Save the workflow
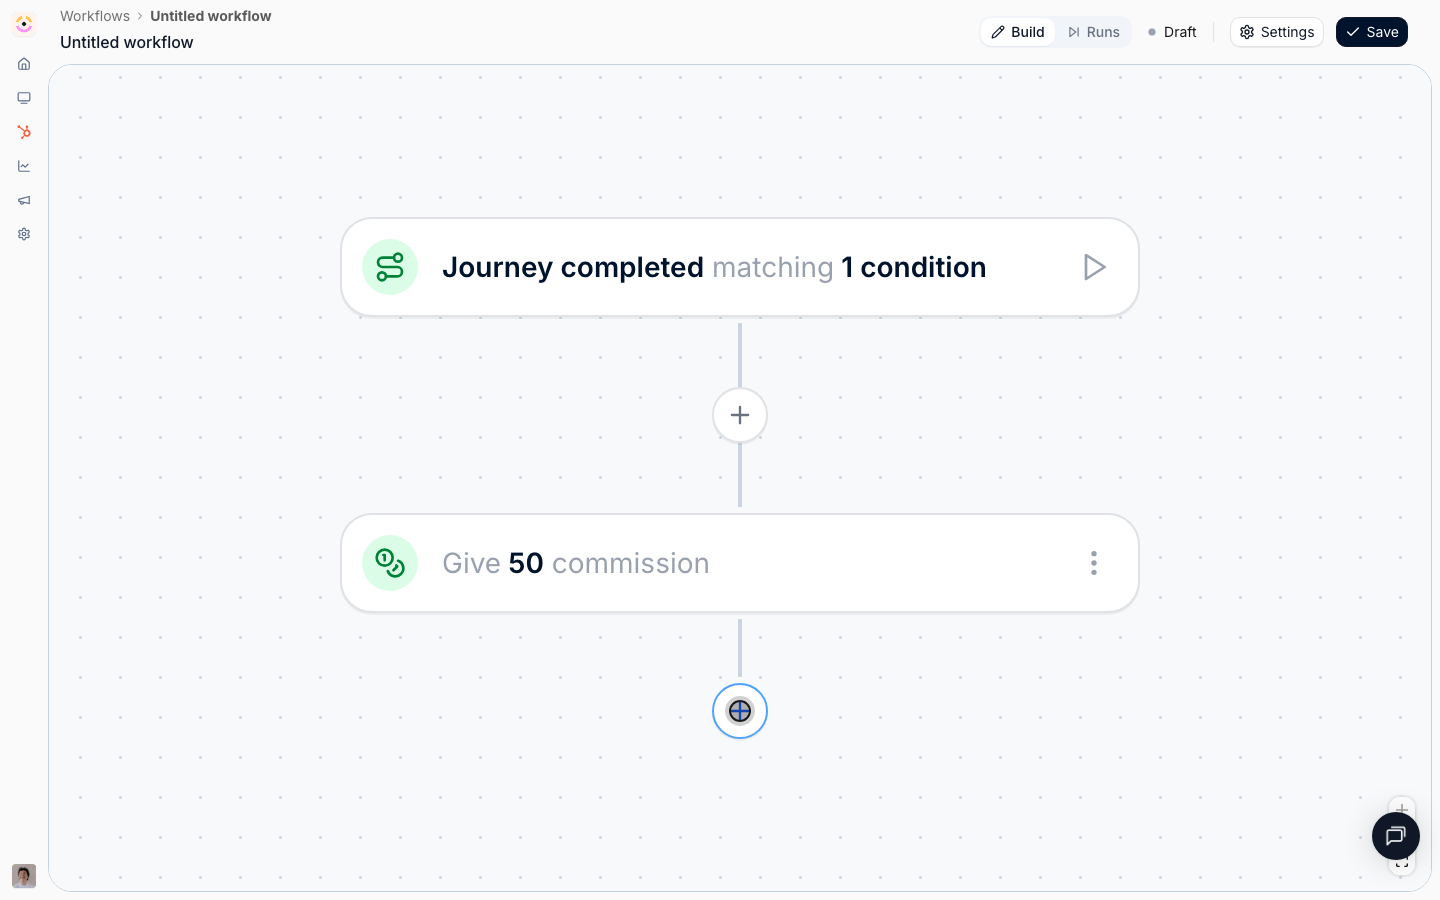The height and width of the screenshot is (900, 1440). (1372, 32)
